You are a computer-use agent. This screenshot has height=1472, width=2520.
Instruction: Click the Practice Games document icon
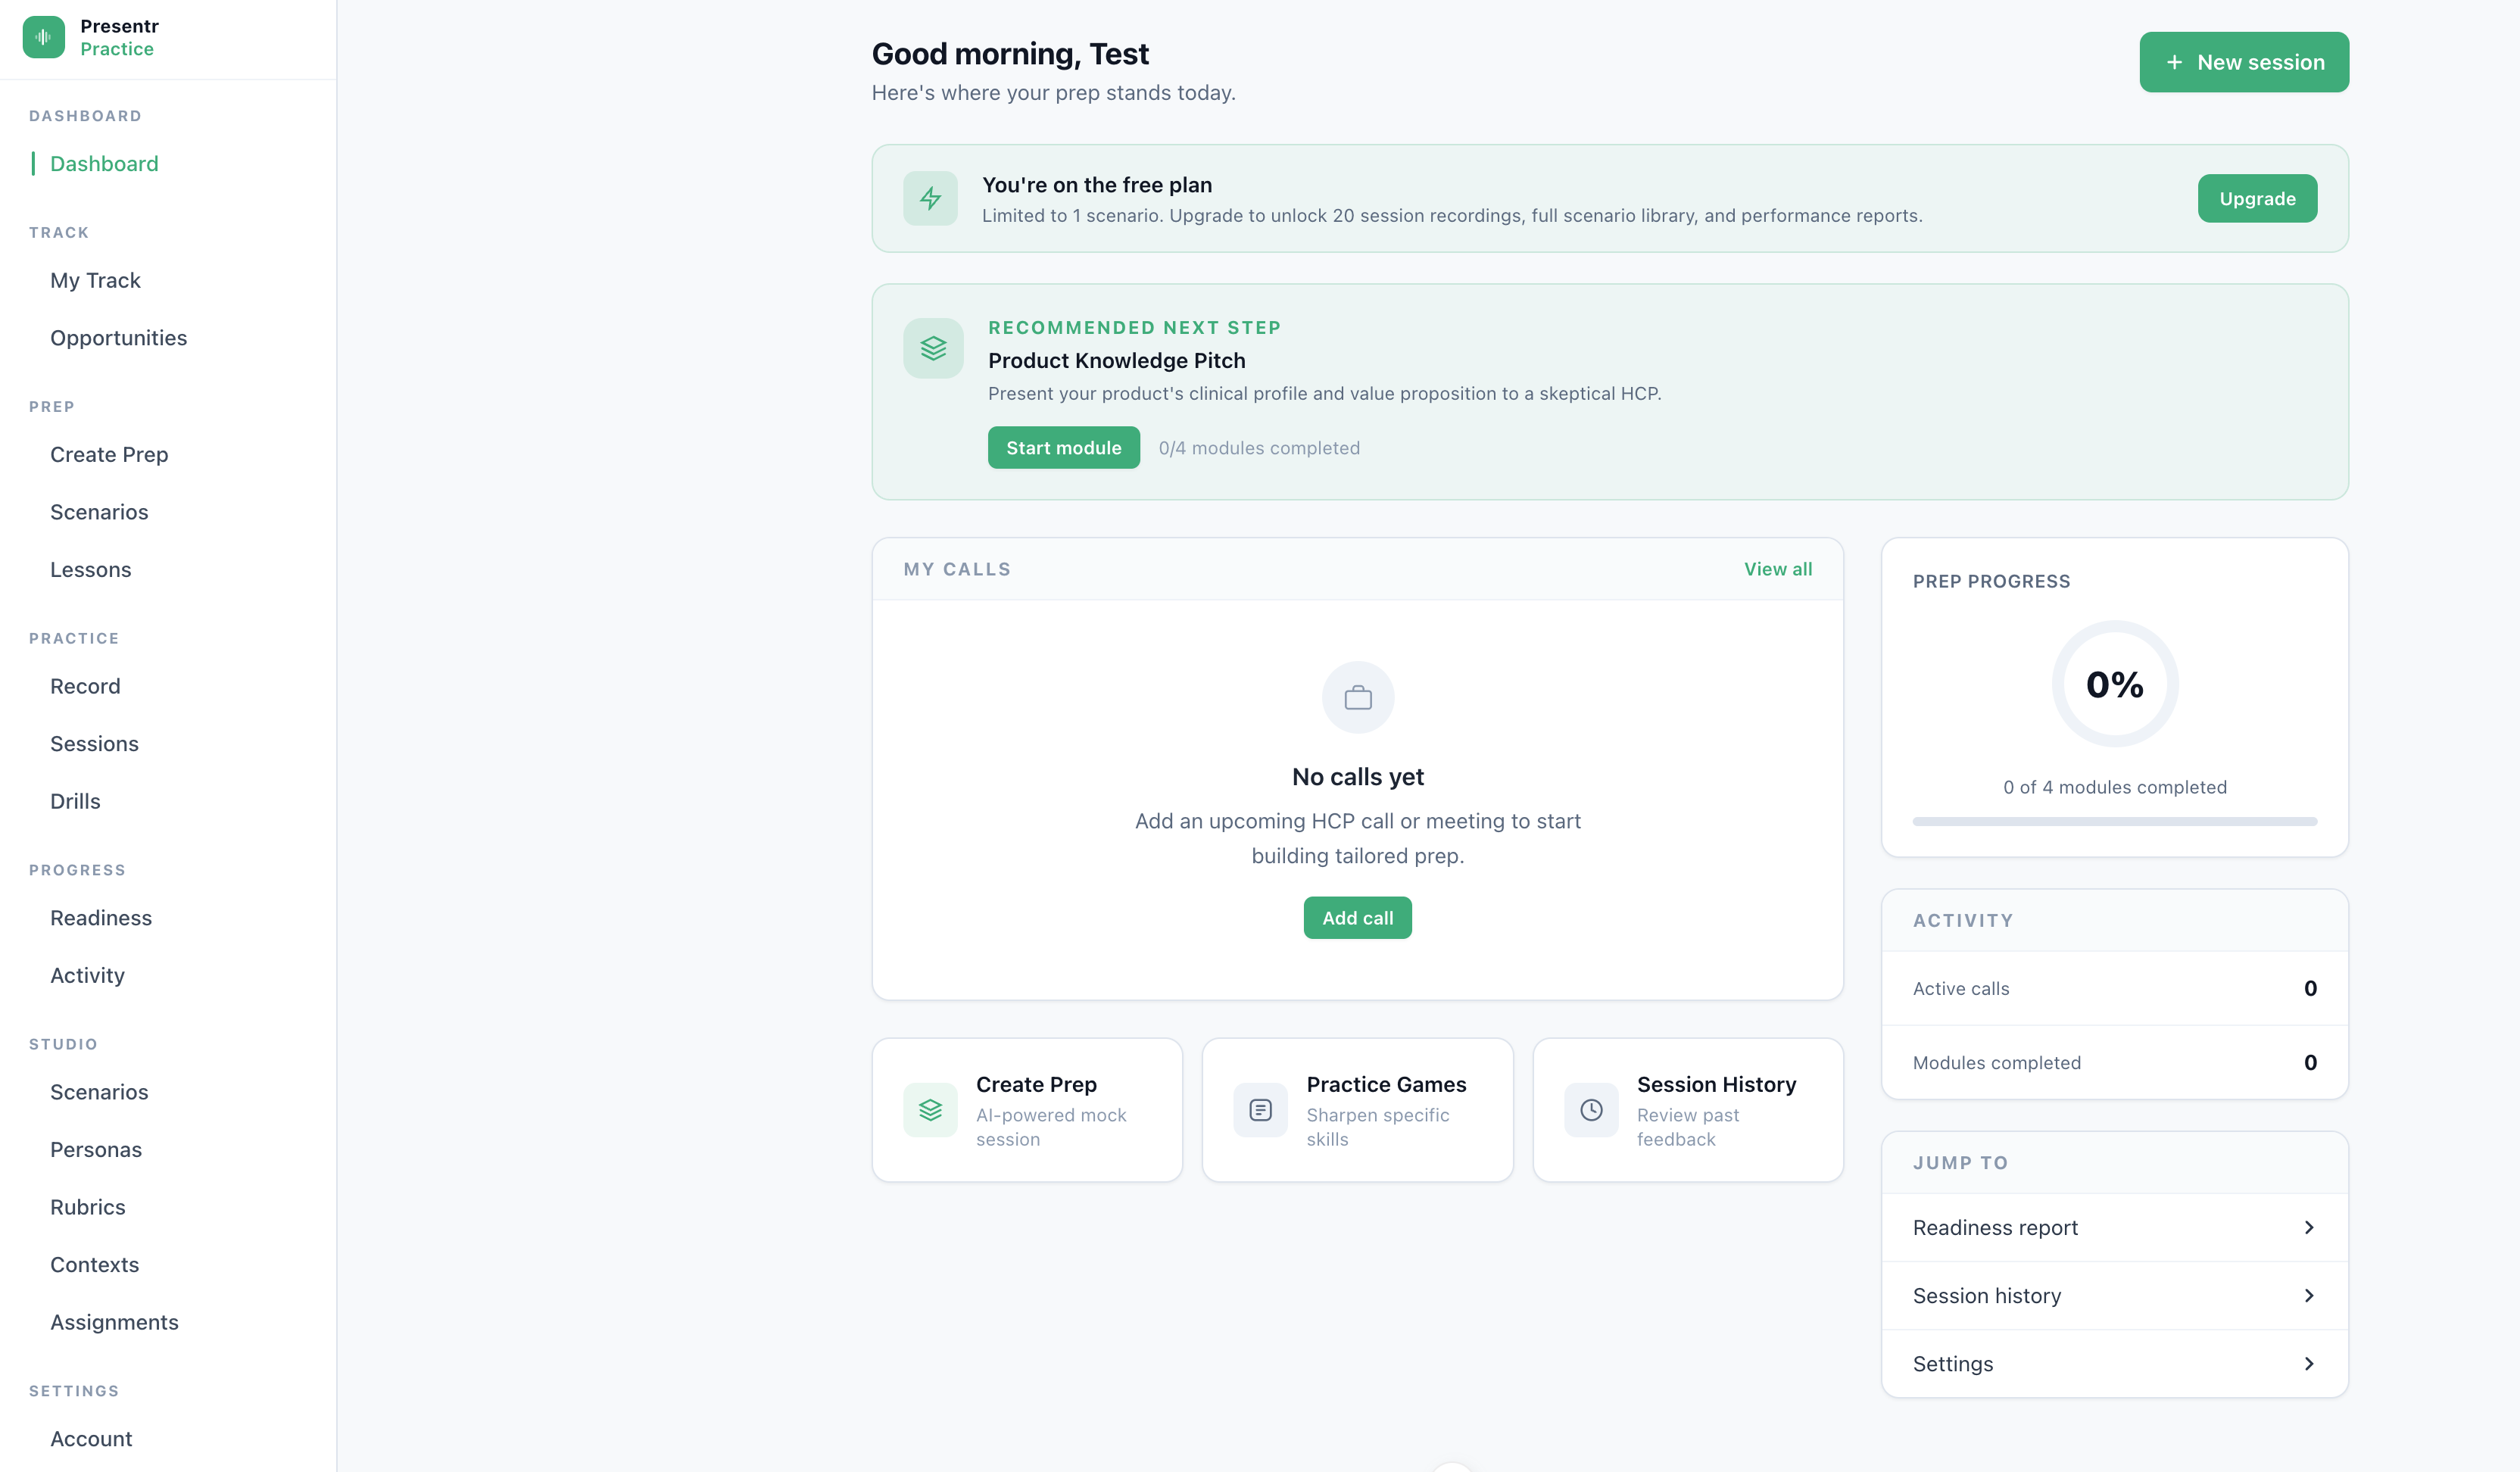(x=1260, y=1109)
